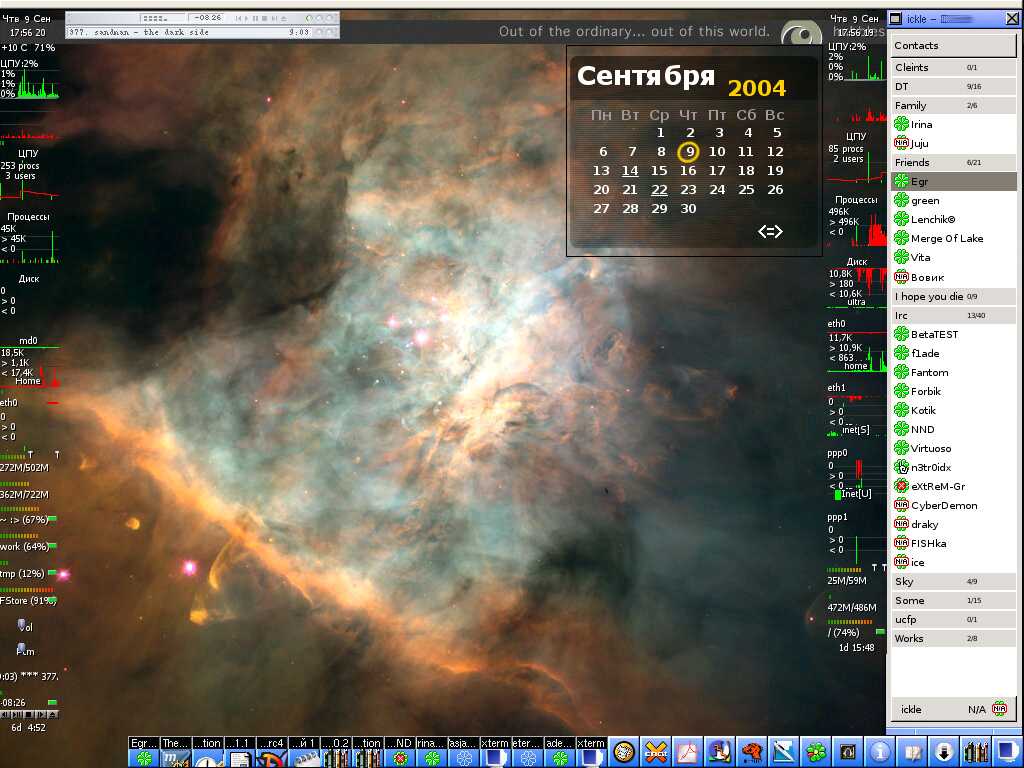Select September 14 on the calendar
This screenshot has height=768, width=1024.
pyautogui.click(x=630, y=171)
